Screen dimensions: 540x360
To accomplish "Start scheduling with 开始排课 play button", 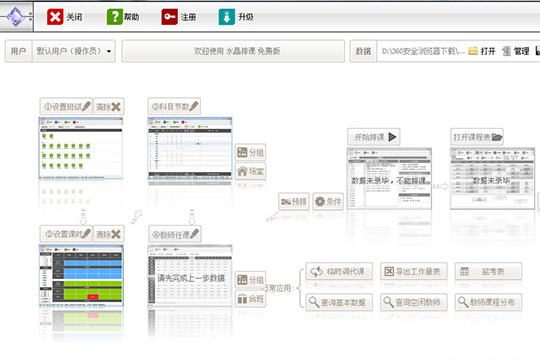I will point(374,137).
